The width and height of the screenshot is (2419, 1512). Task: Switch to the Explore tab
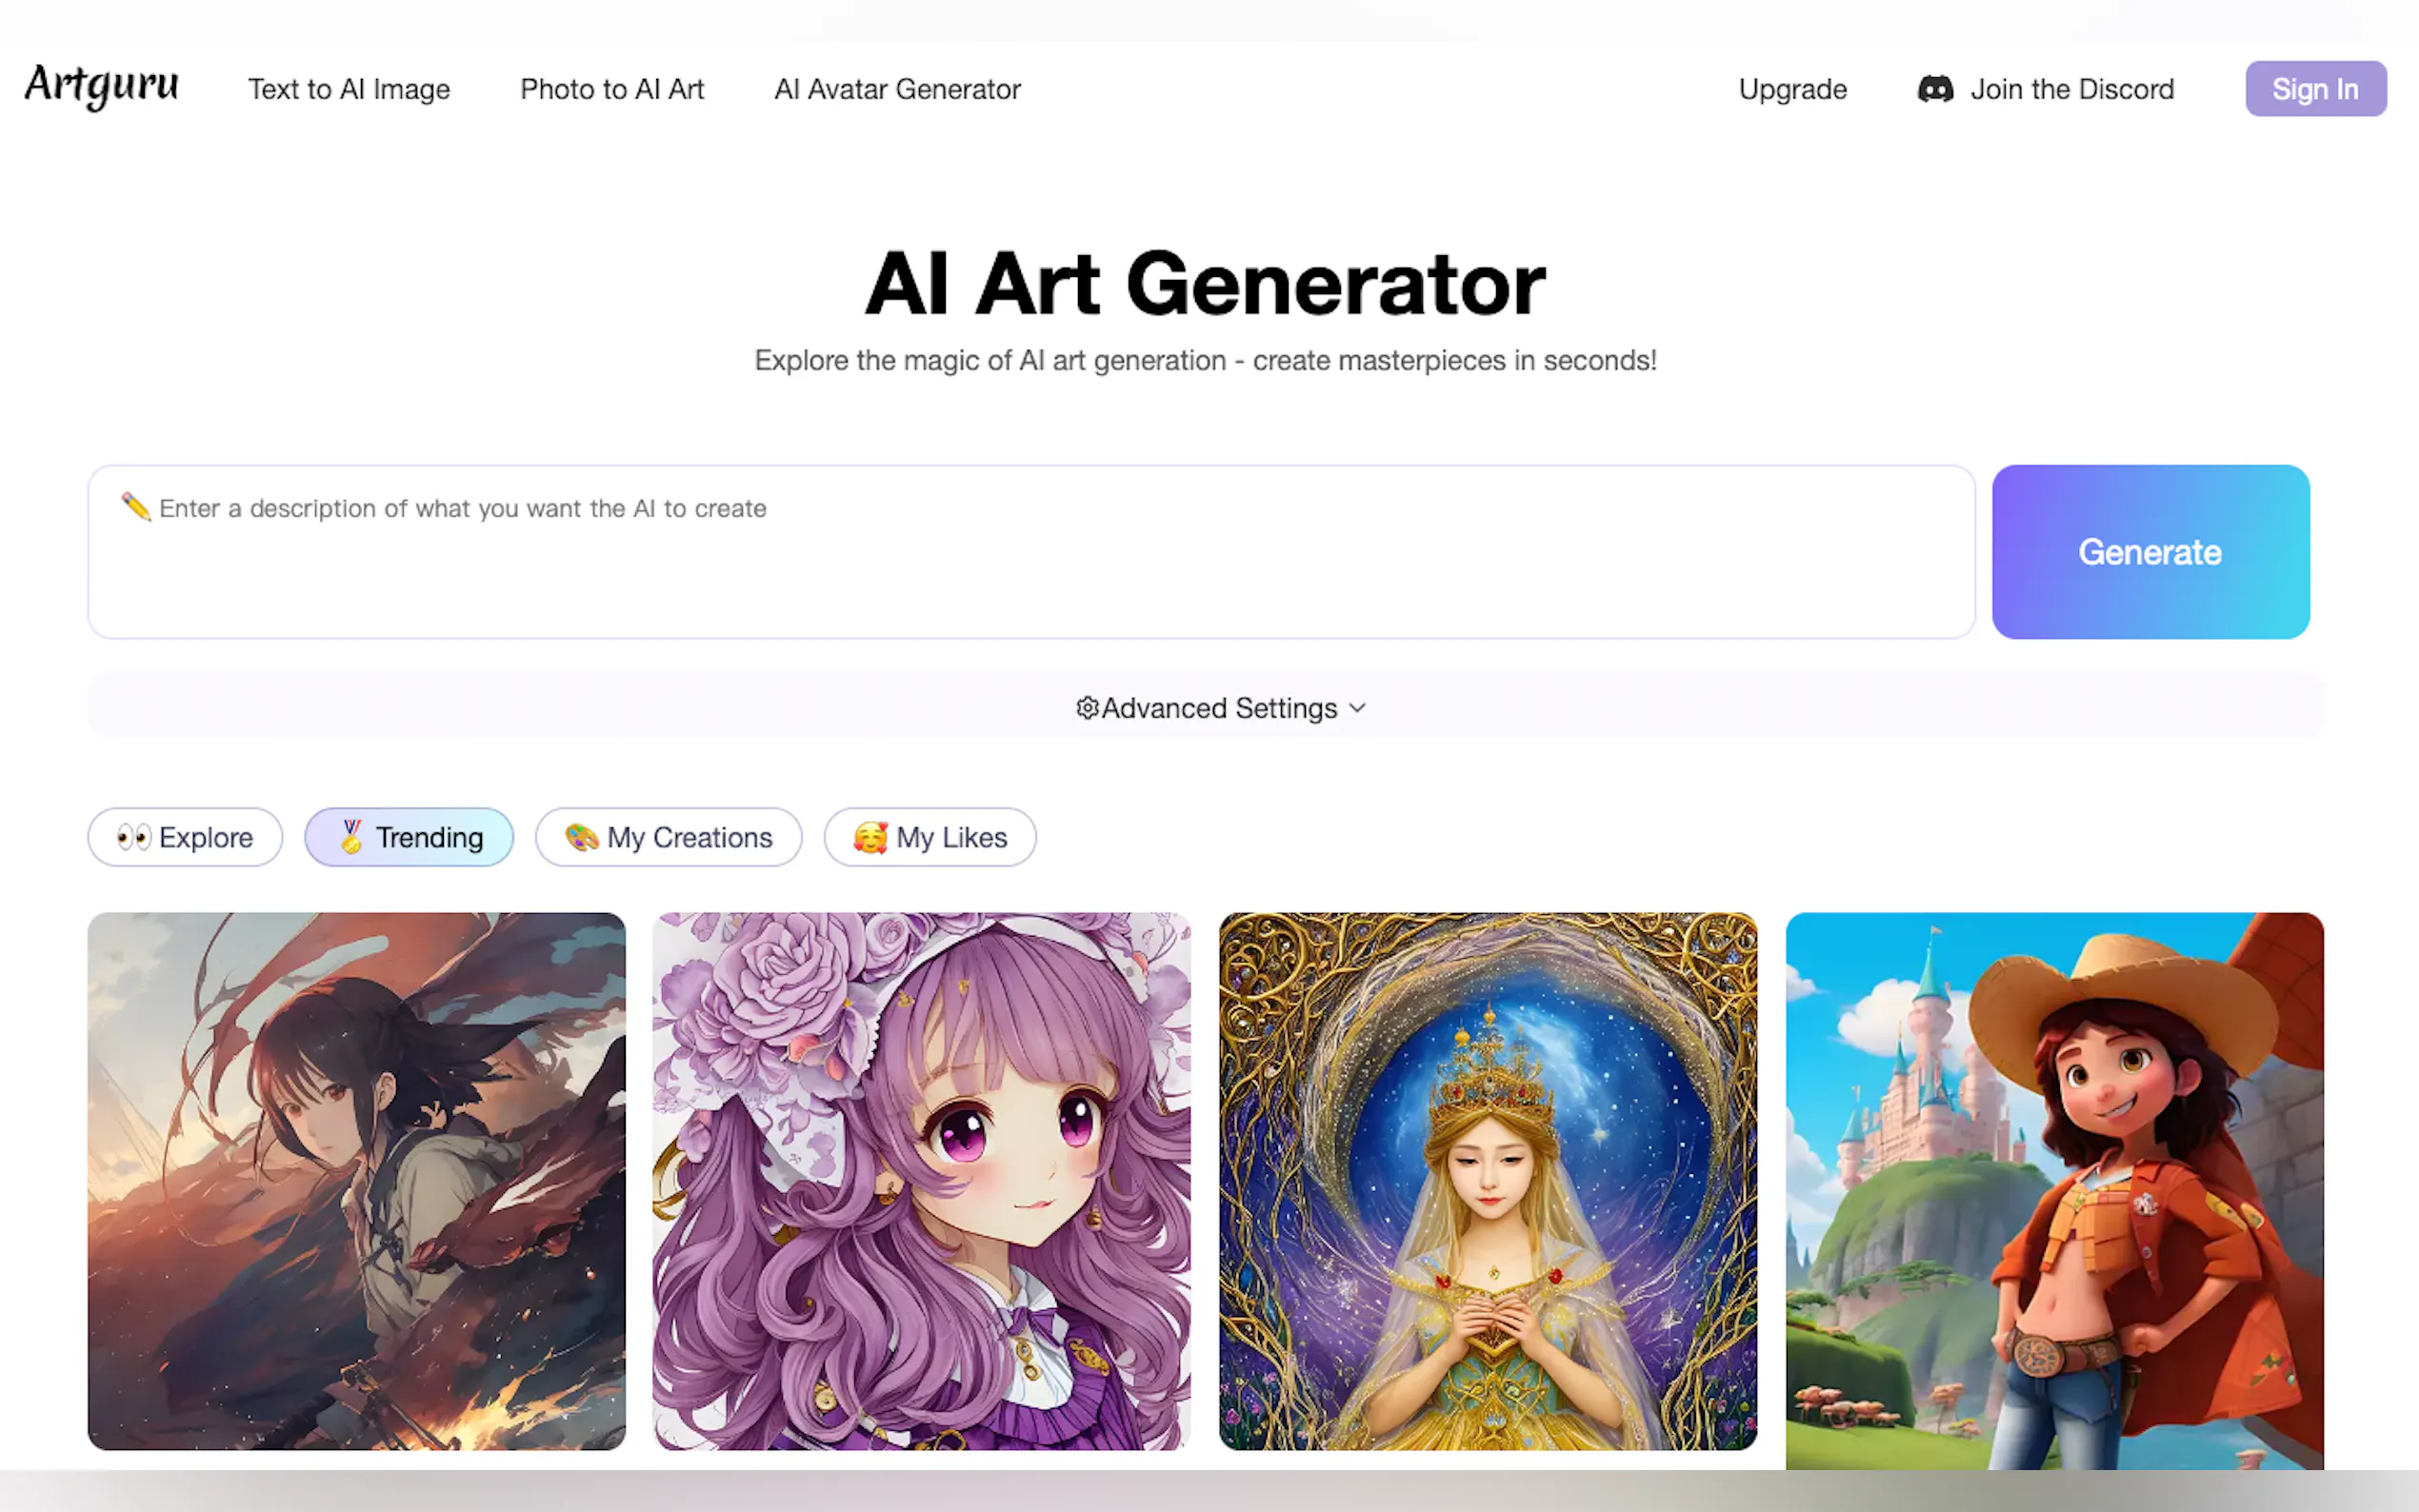point(185,837)
